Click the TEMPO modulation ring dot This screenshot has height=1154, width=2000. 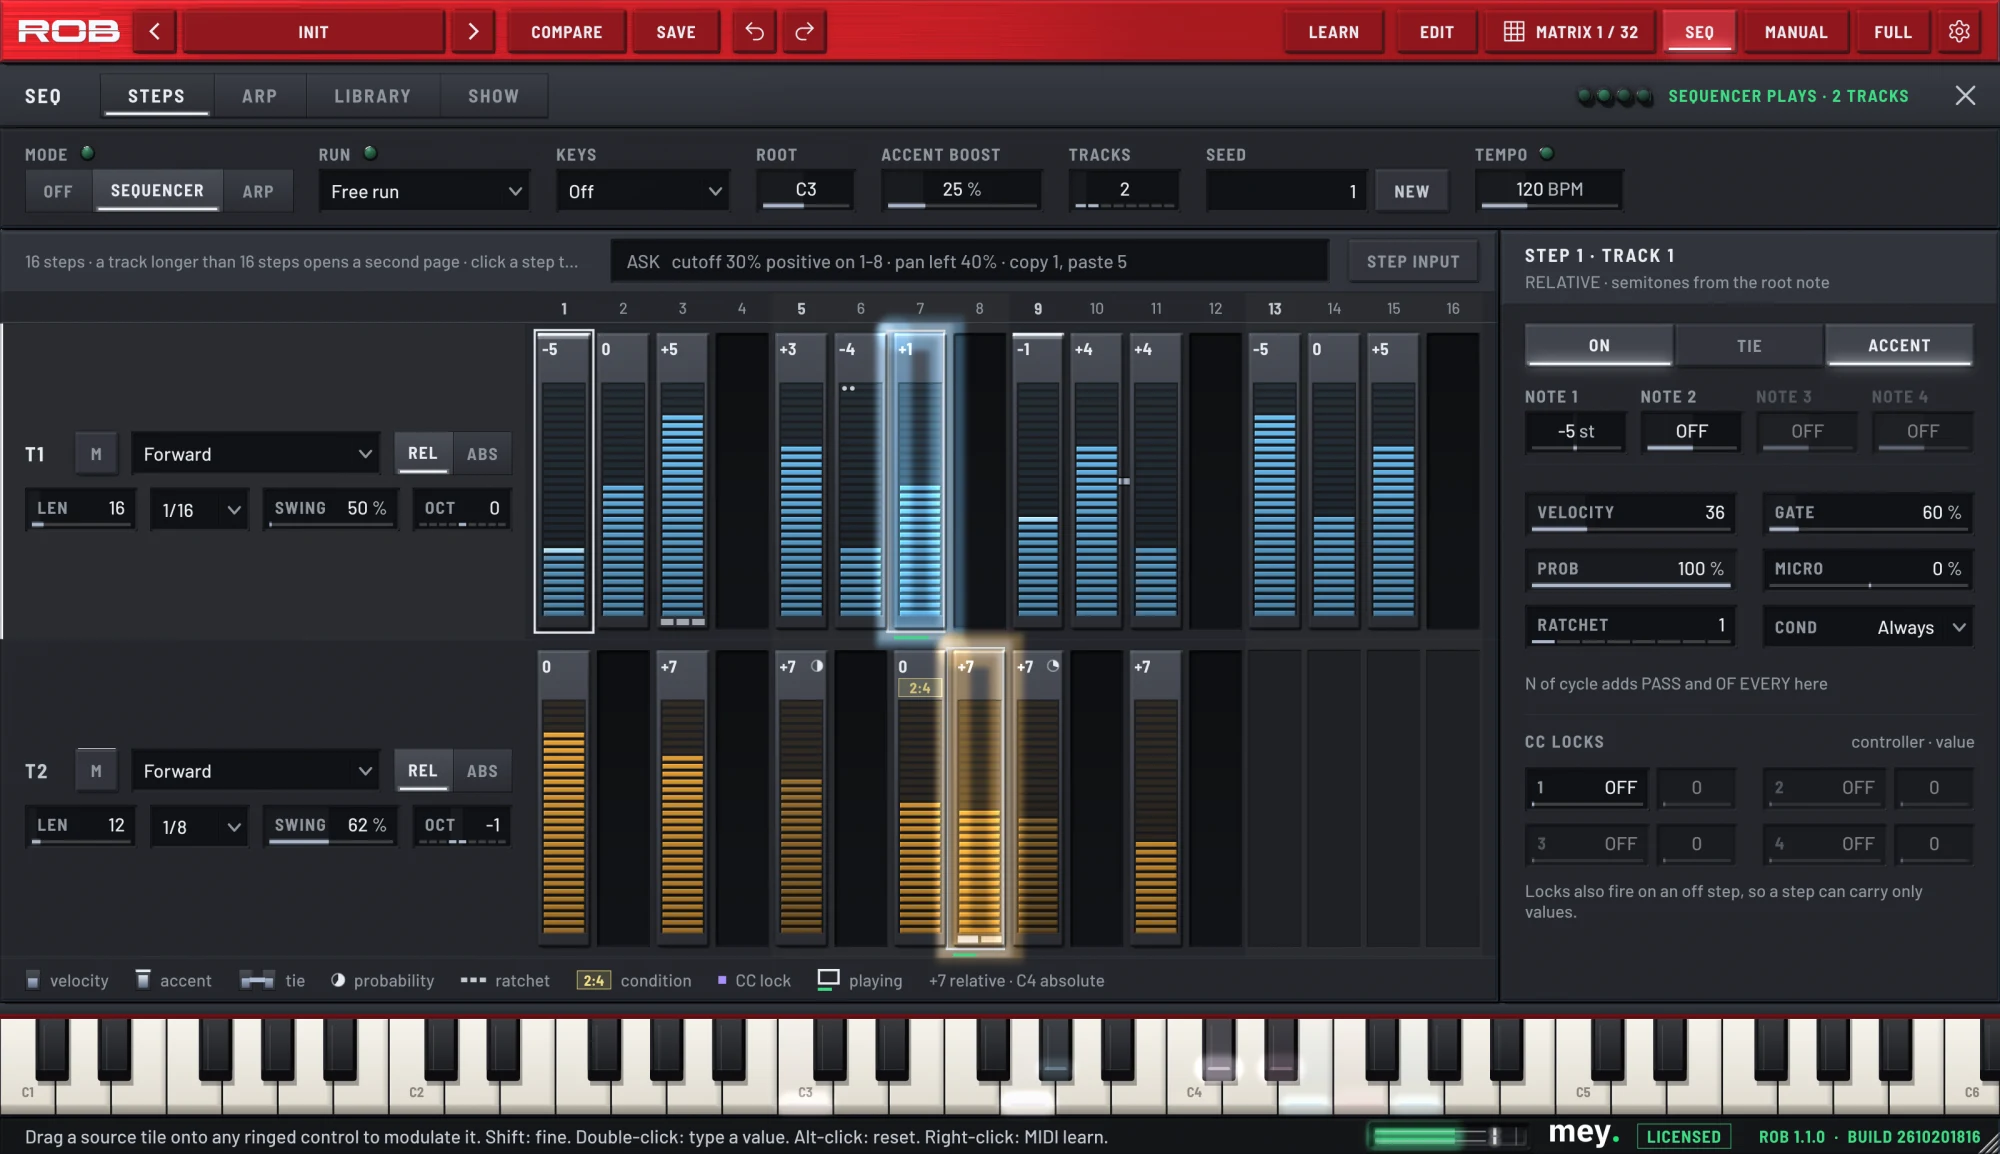click(1547, 153)
